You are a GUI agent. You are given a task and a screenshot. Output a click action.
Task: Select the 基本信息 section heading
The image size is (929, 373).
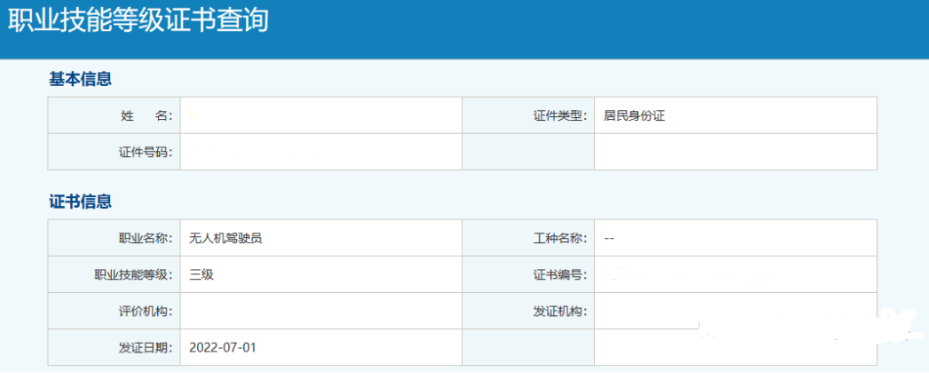[80, 79]
